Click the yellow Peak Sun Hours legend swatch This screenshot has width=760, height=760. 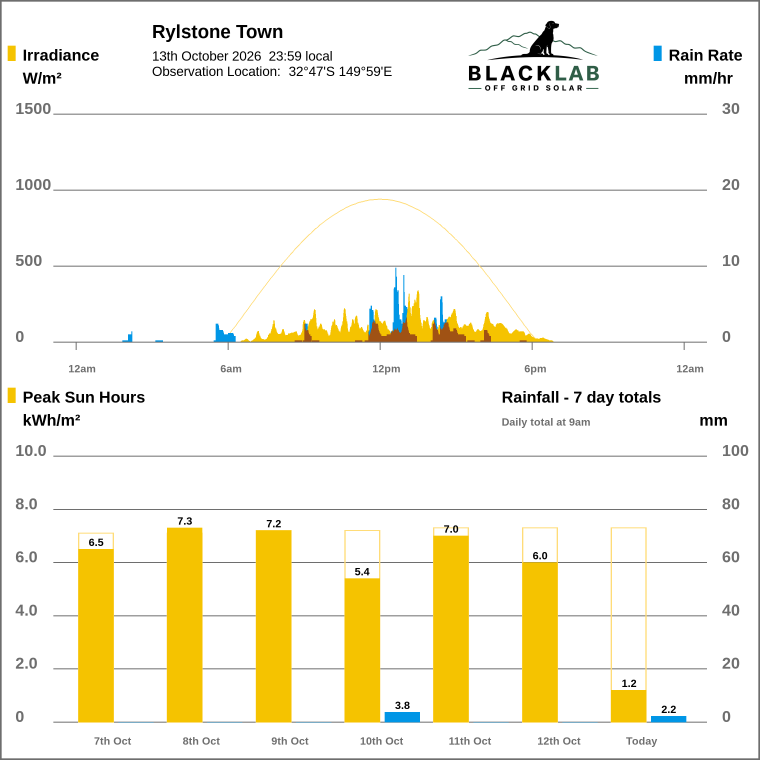click(12, 395)
